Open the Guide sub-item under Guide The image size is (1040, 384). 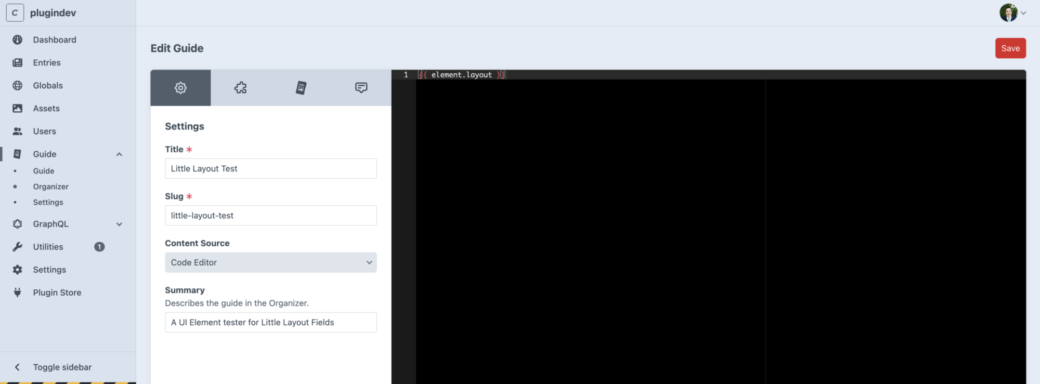(44, 171)
